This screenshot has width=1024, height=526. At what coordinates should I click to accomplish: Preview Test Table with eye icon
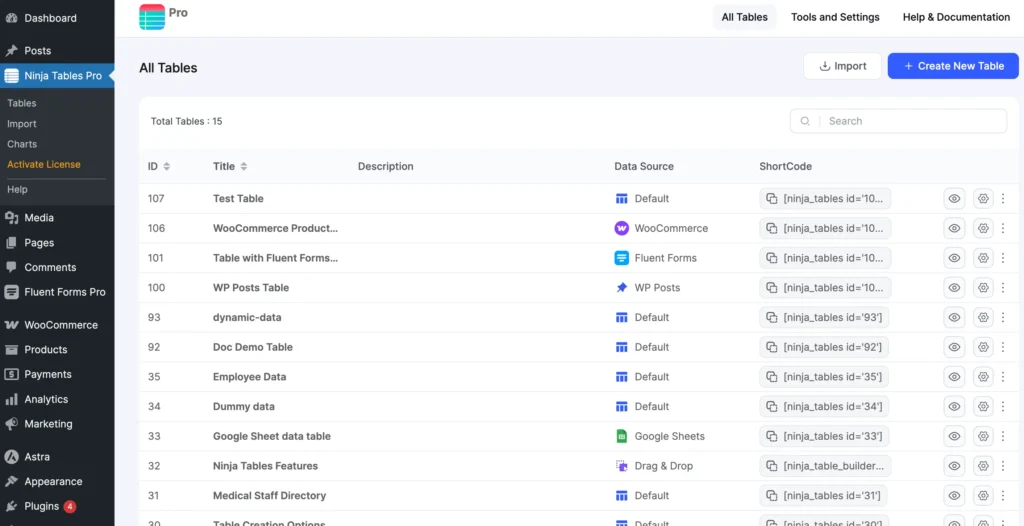point(954,199)
